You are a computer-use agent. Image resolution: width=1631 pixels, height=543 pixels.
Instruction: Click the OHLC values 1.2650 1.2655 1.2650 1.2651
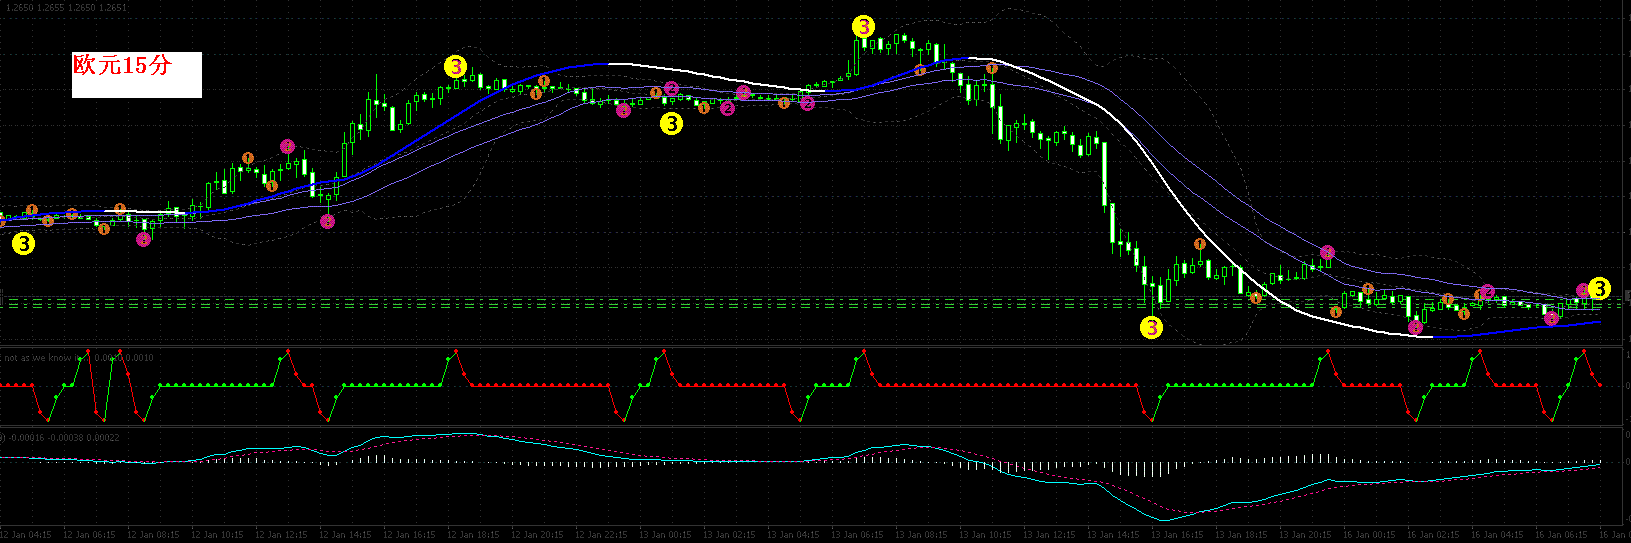(x=66, y=6)
